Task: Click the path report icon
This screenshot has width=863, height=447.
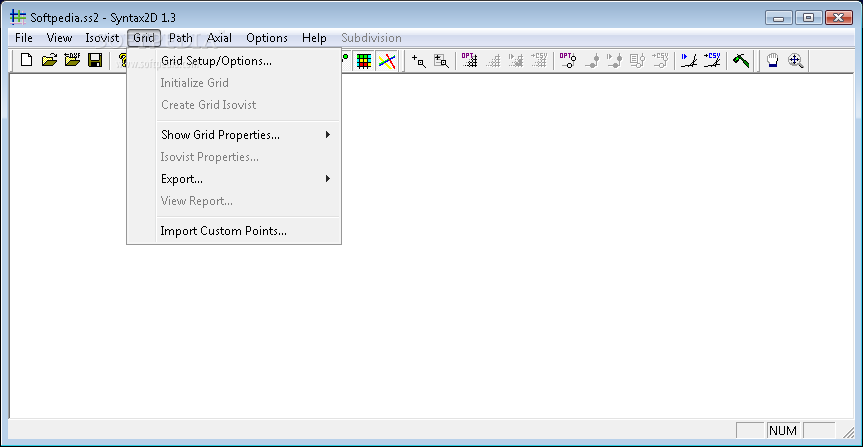Action: [637, 61]
